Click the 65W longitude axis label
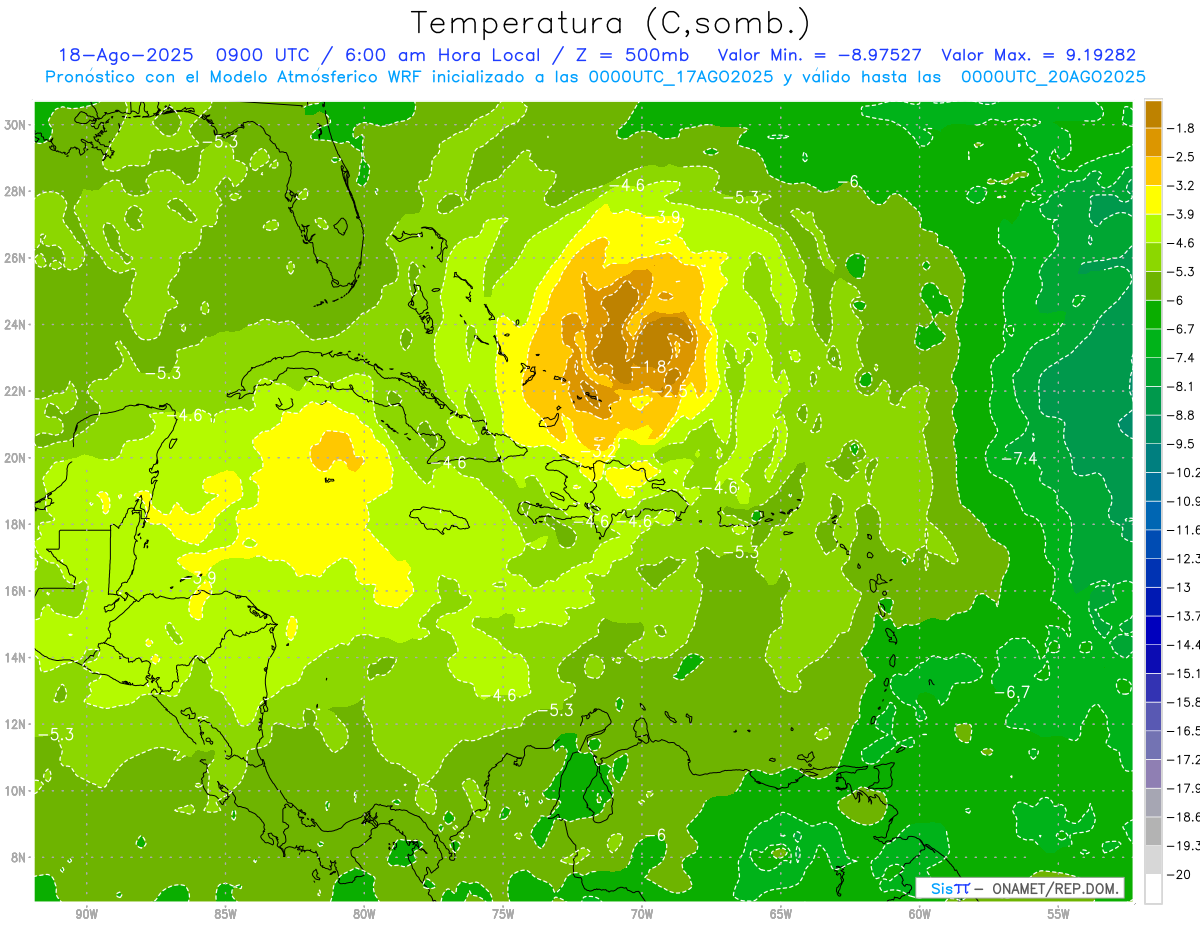 781,914
